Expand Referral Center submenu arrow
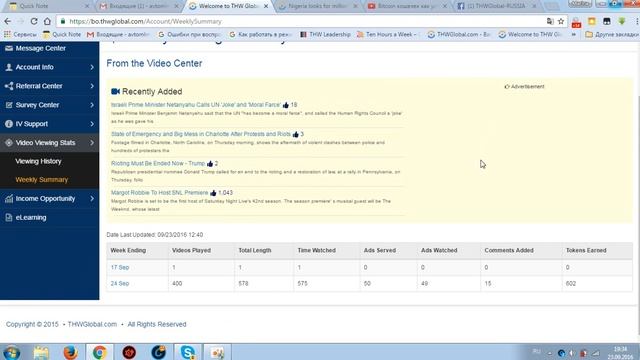640x360 pixels. 92,86
